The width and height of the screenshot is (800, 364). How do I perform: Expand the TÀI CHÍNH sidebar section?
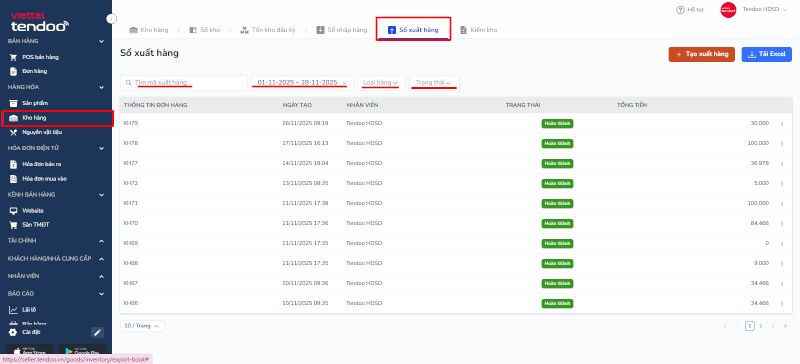pos(102,241)
